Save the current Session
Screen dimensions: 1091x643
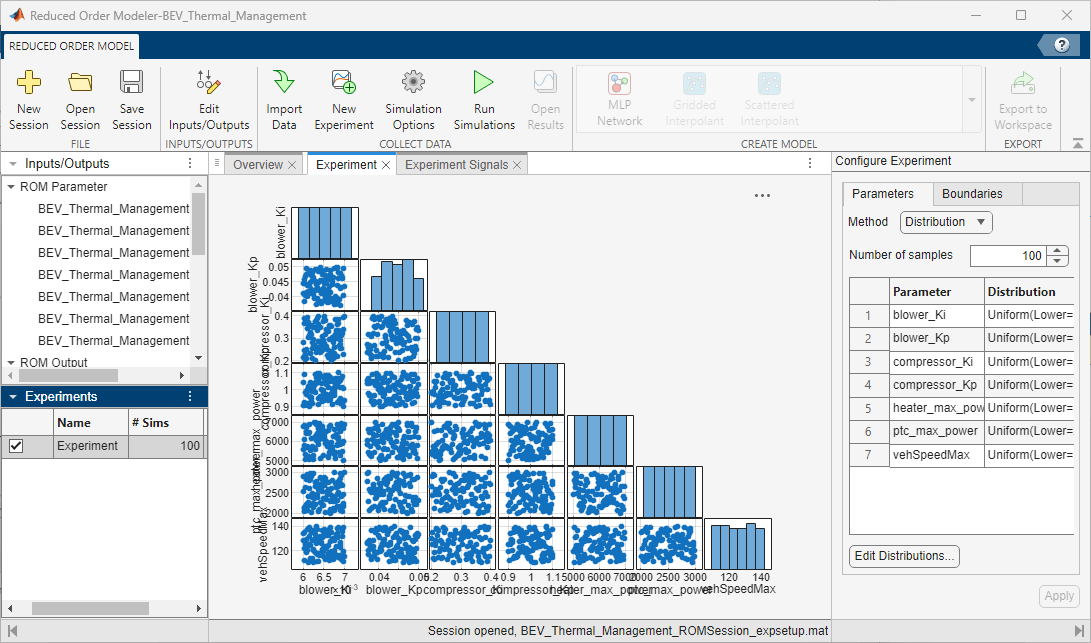point(131,97)
